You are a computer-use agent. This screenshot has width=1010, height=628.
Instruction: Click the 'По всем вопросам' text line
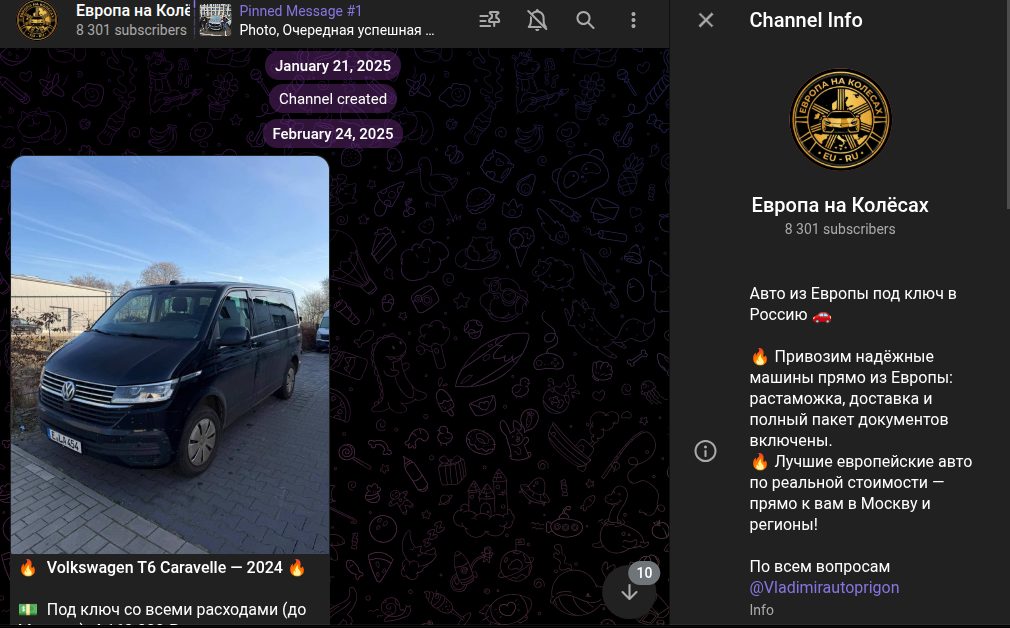click(819, 567)
